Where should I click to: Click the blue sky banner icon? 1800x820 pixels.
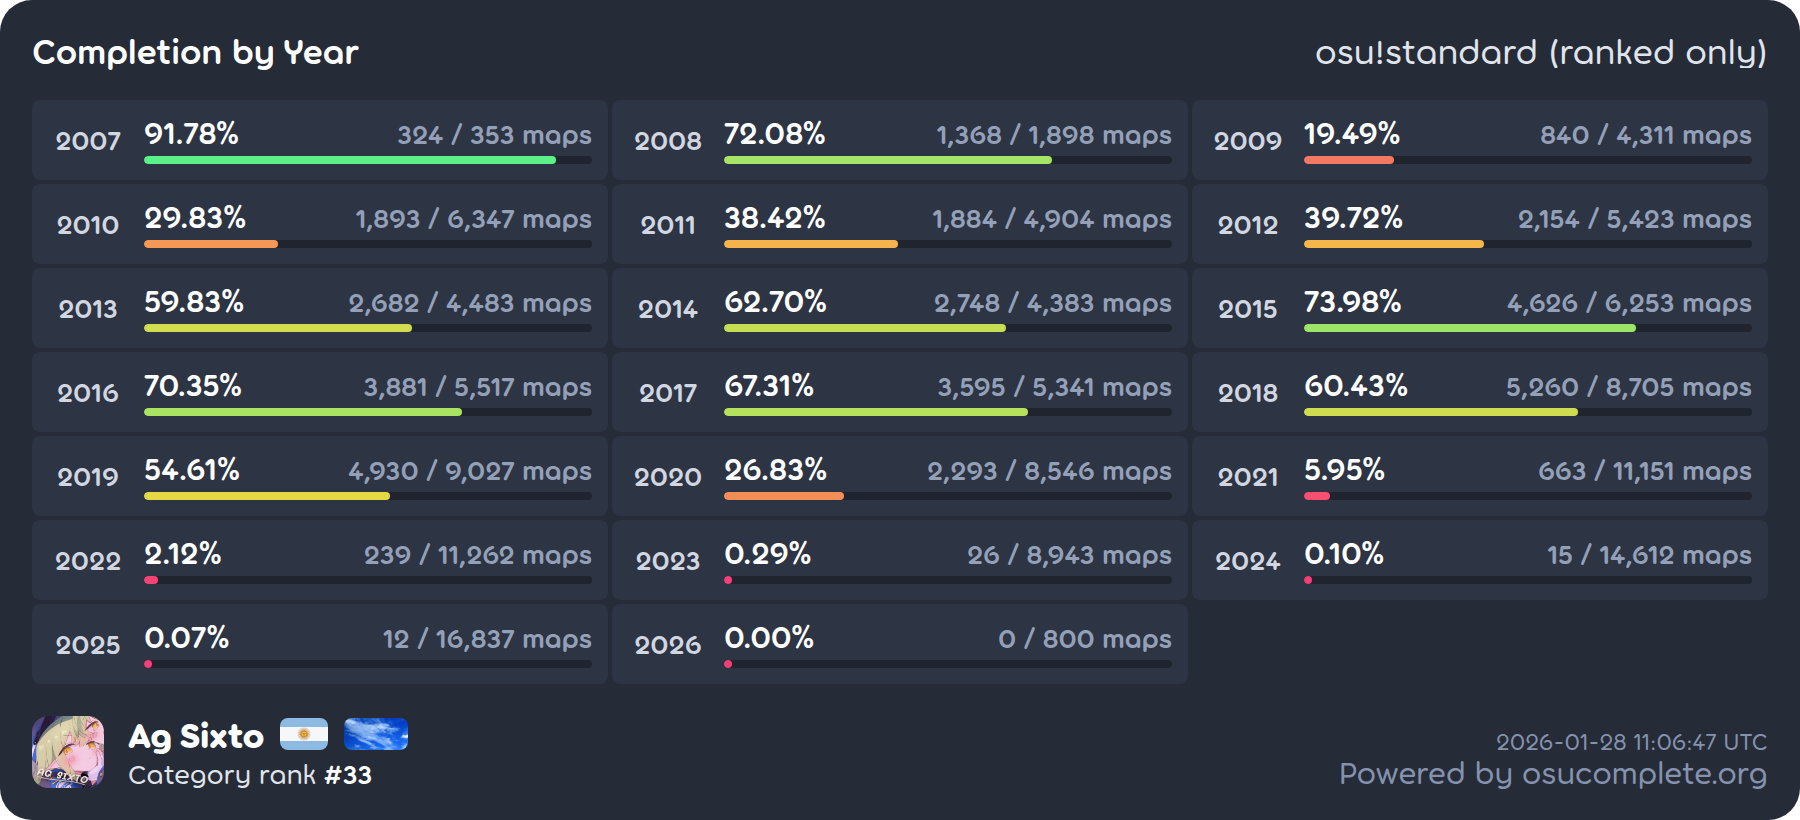point(375,734)
